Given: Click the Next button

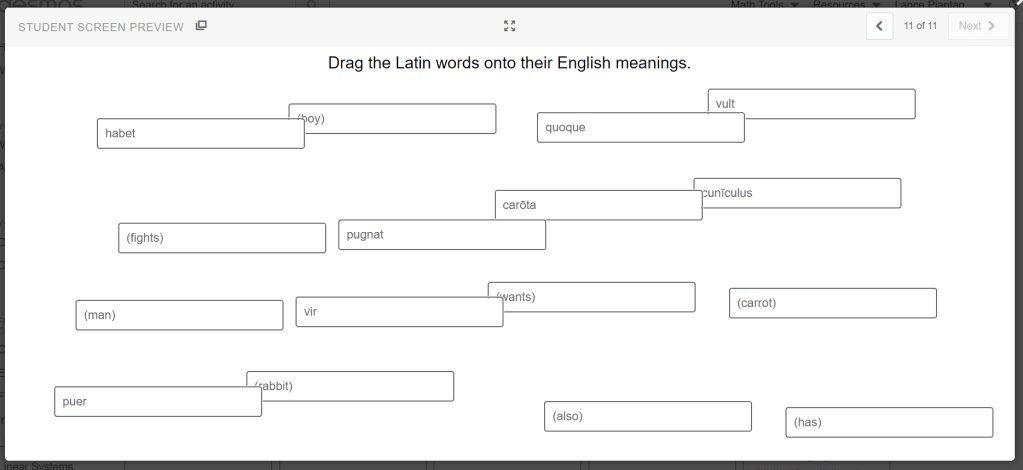Looking at the screenshot, I should pyautogui.click(x=976, y=26).
